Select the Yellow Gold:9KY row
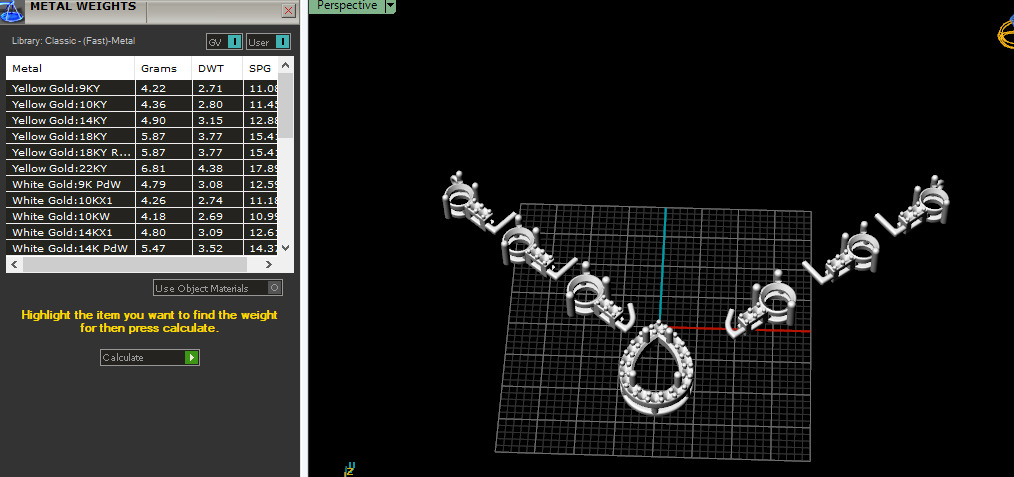 click(x=142, y=88)
